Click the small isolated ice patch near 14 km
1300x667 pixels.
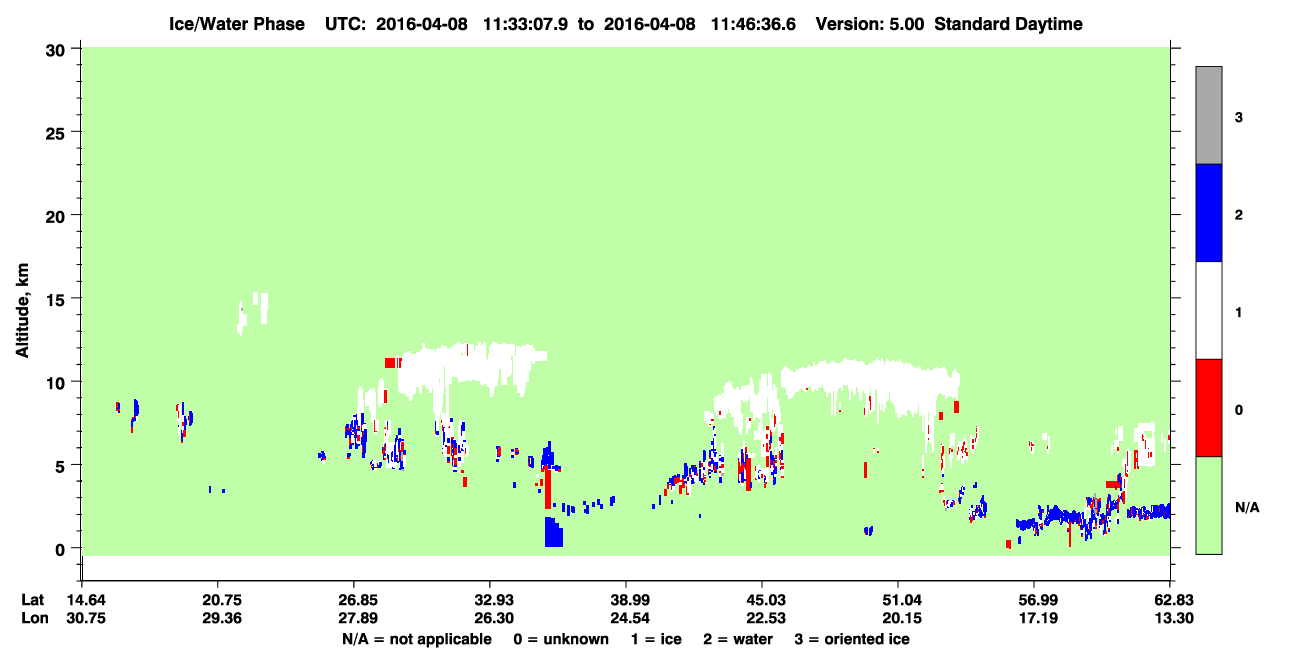pyautogui.click(x=253, y=312)
